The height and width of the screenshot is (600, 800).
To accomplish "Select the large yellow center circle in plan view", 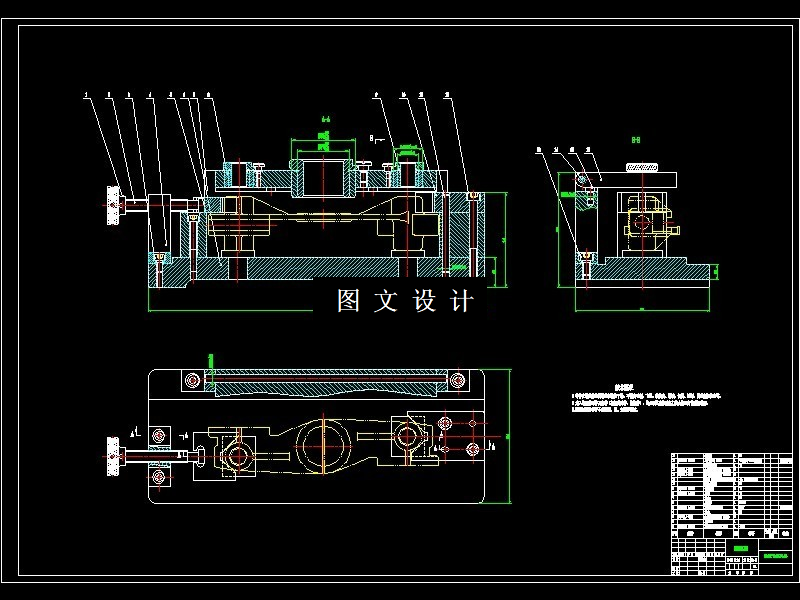I will coord(323,445).
